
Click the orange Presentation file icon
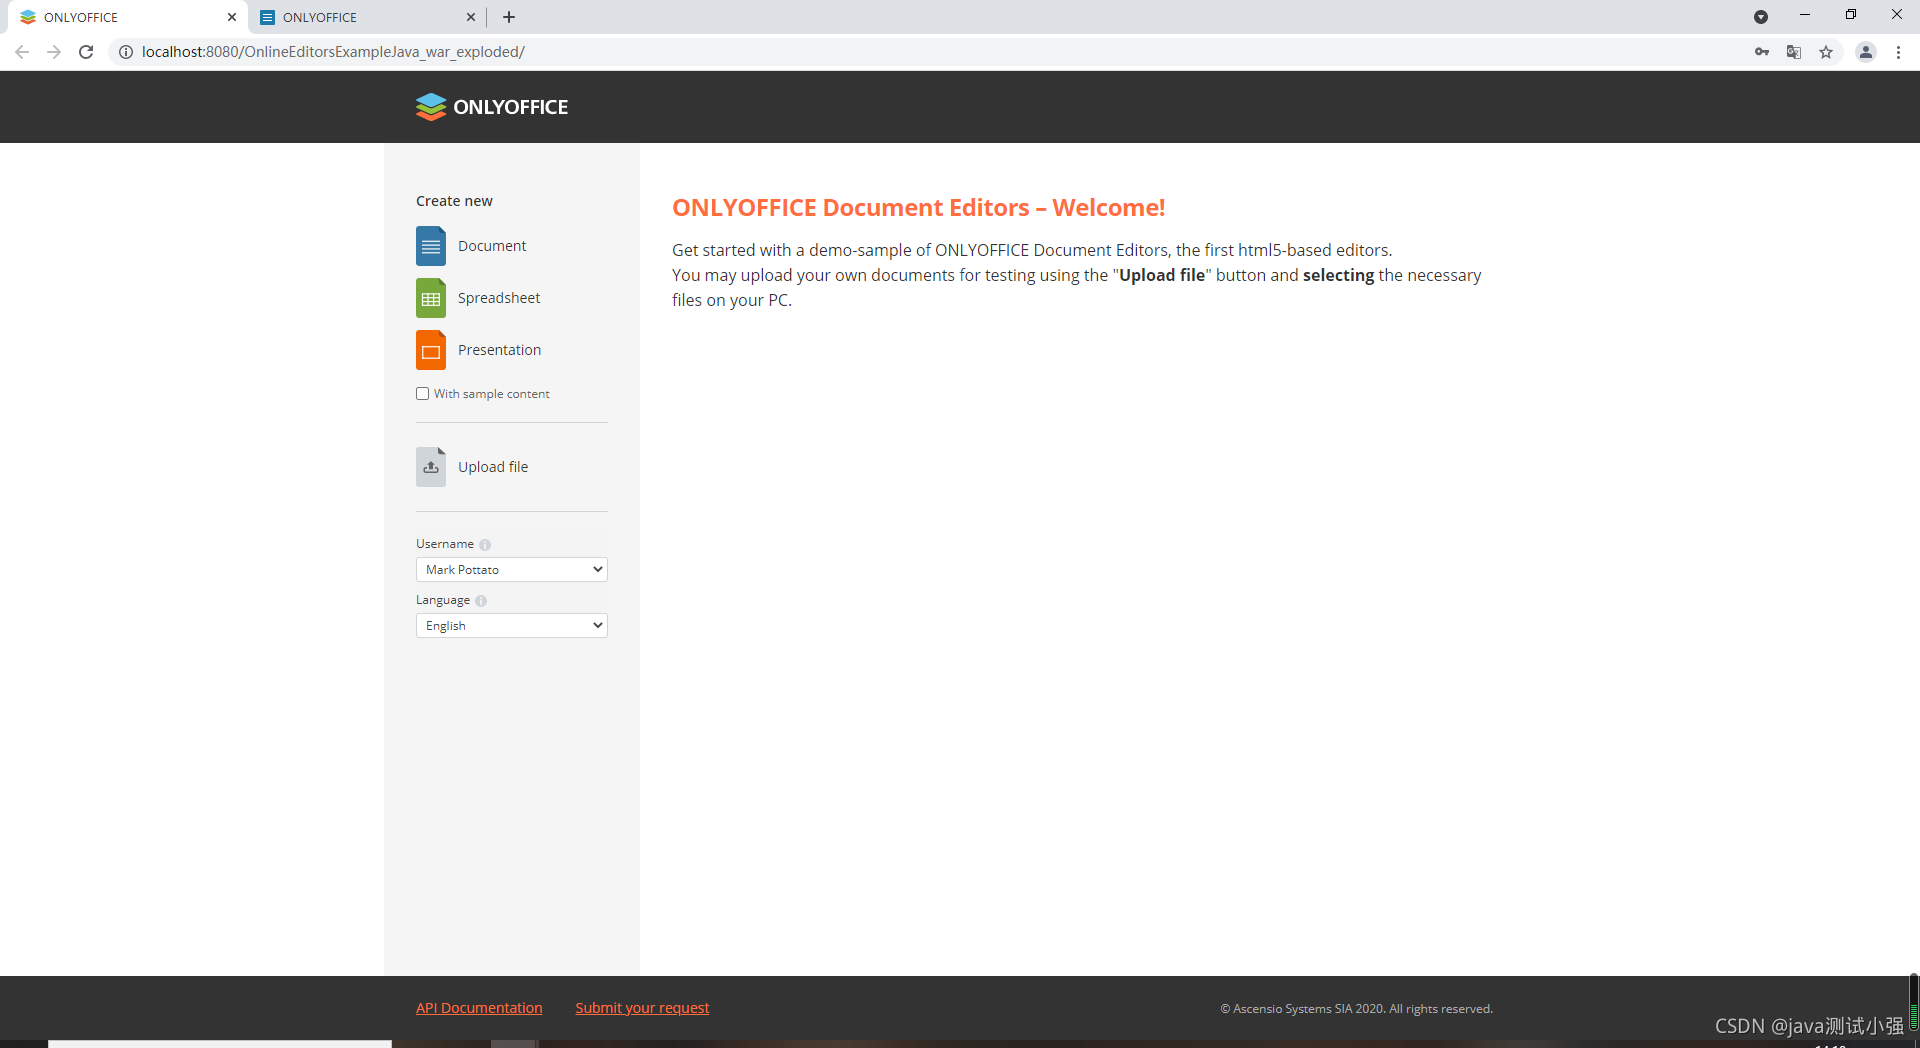point(431,350)
